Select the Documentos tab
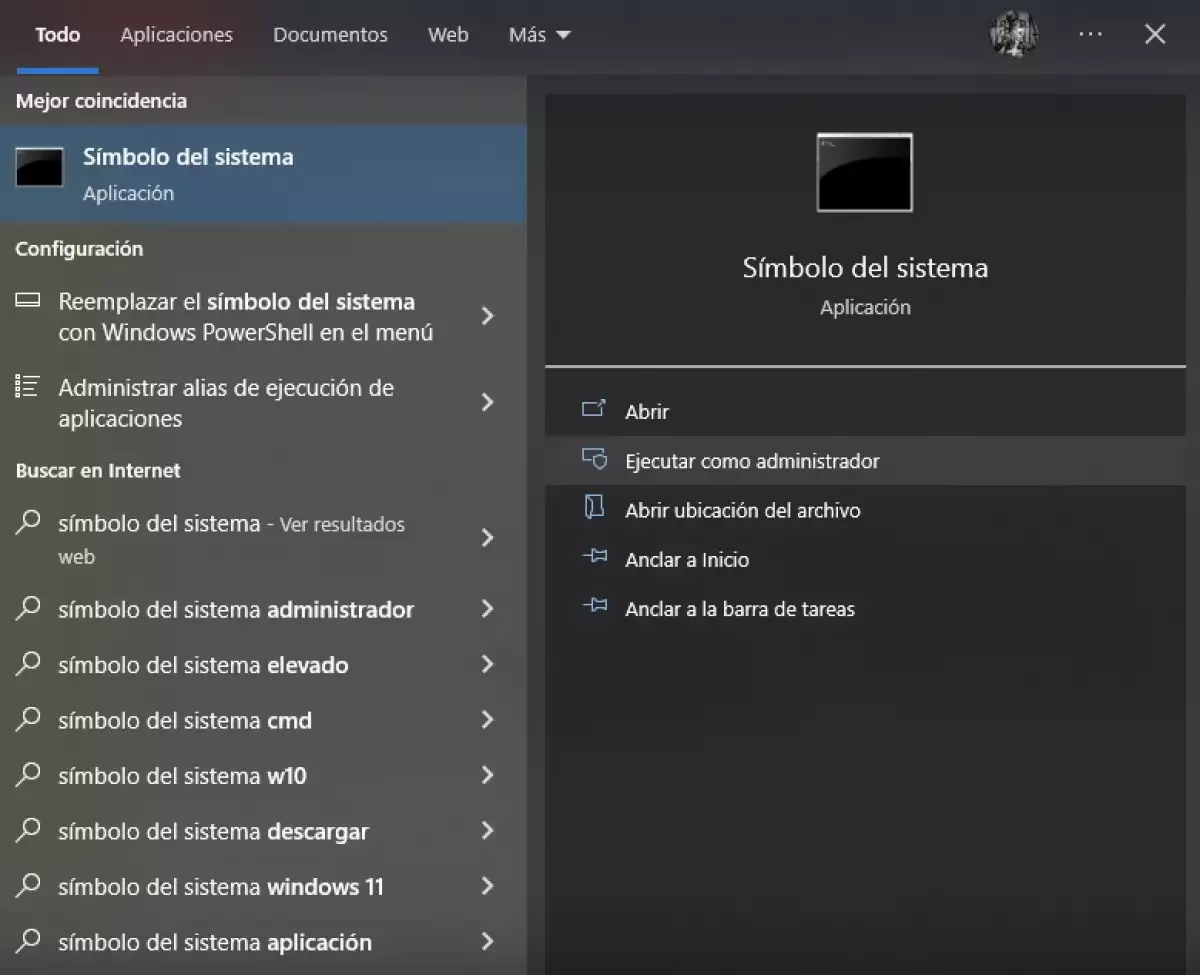Screen dimensions: 1200x975 coord(330,35)
